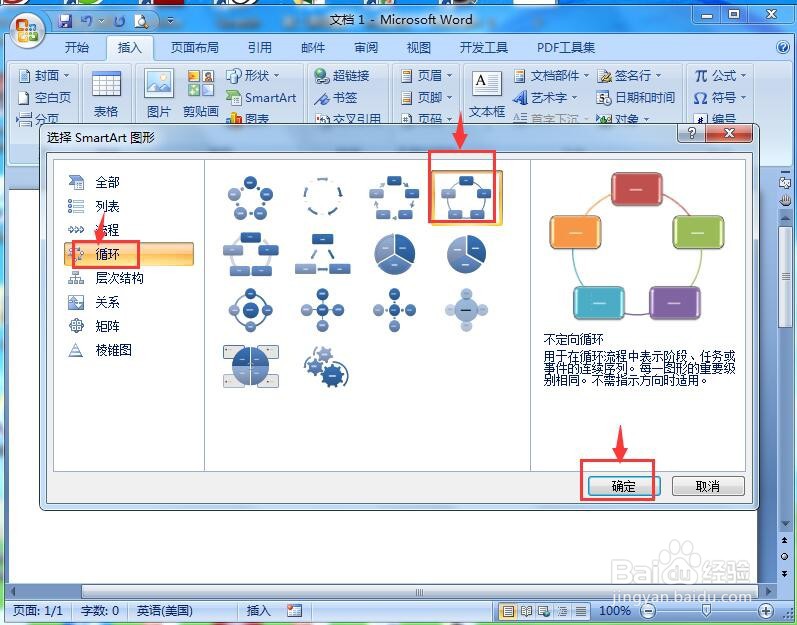This screenshot has width=797, height=625.
Task: Open the 形状 shapes dropdown
Action: 253,76
